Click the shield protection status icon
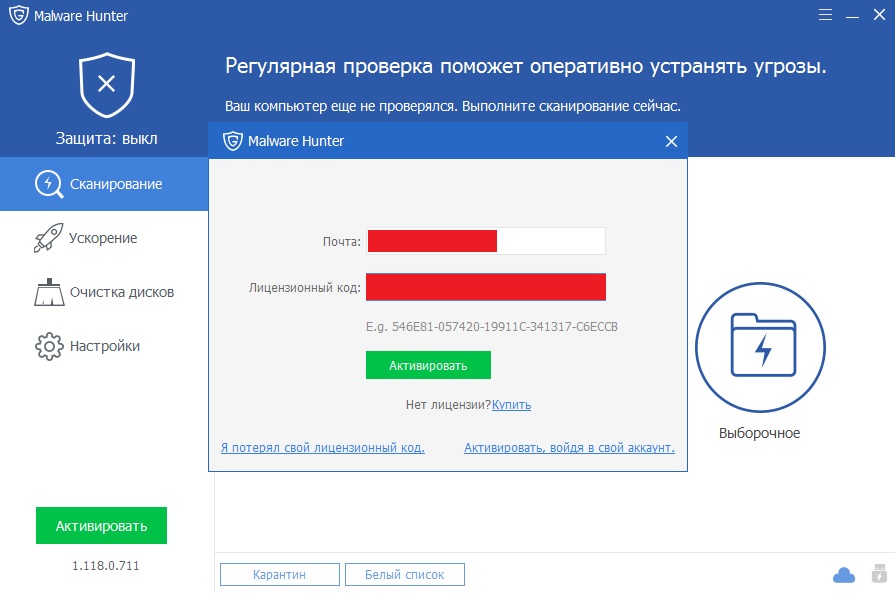 click(x=107, y=84)
